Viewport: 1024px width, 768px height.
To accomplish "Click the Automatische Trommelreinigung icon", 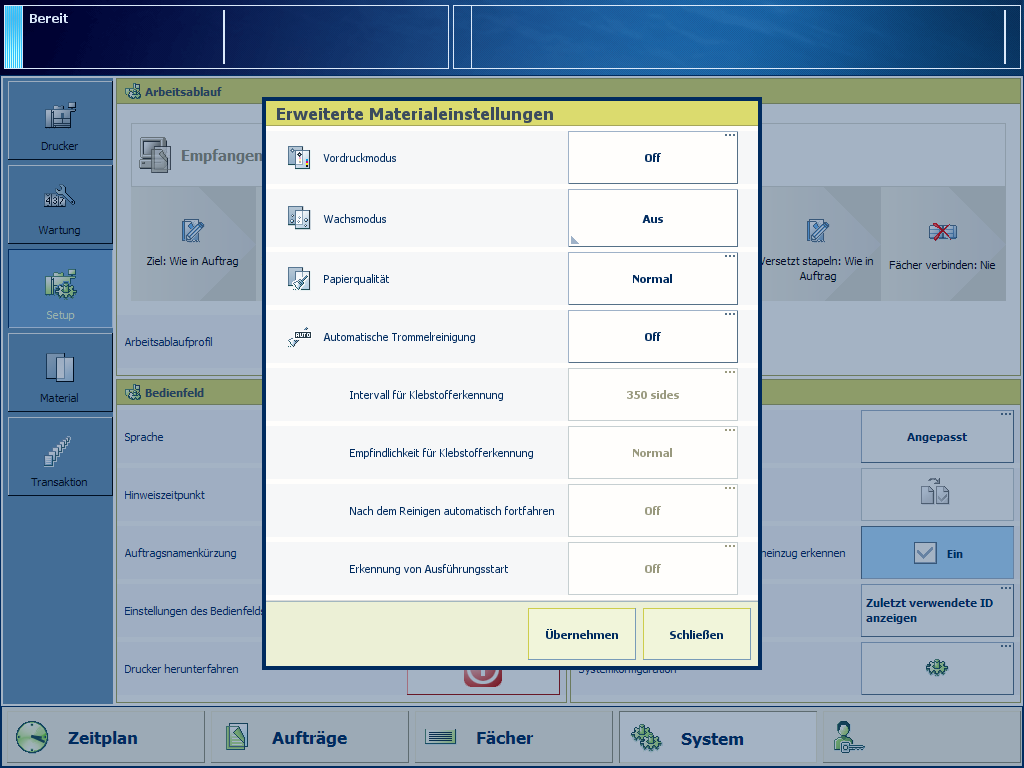I will (x=299, y=337).
